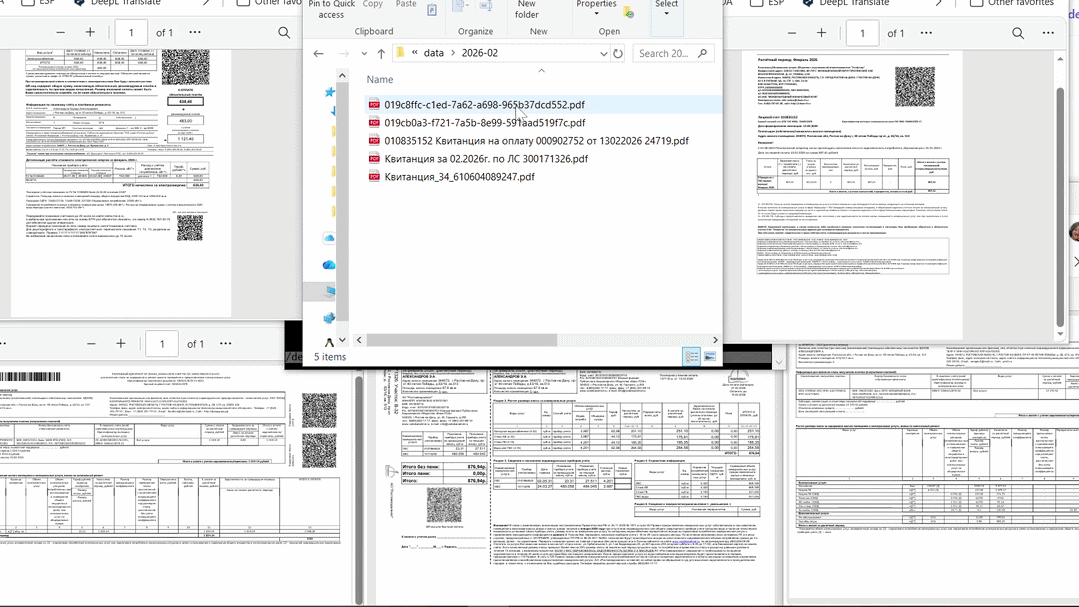Click Rename icon in Organize group
The image size is (1079, 607).
[x=486, y=6]
